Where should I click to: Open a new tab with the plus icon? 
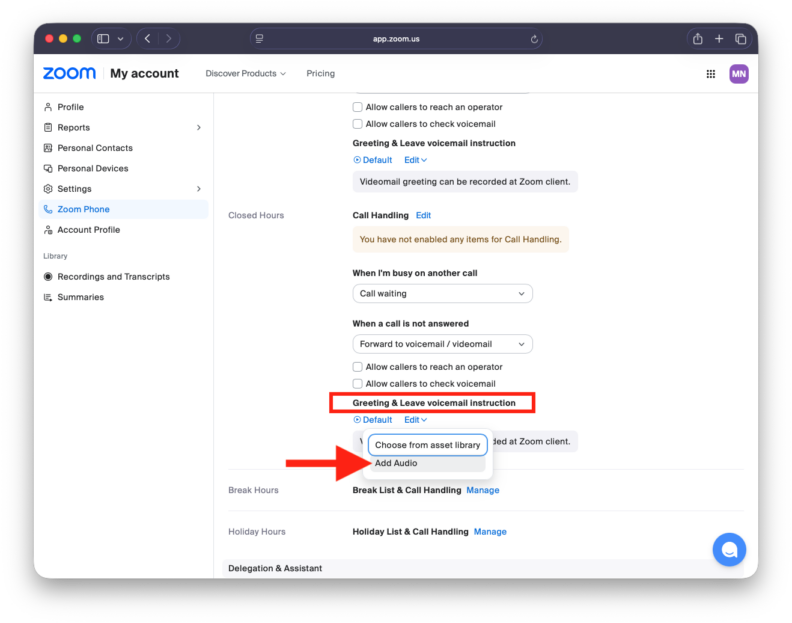click(719, 38)
